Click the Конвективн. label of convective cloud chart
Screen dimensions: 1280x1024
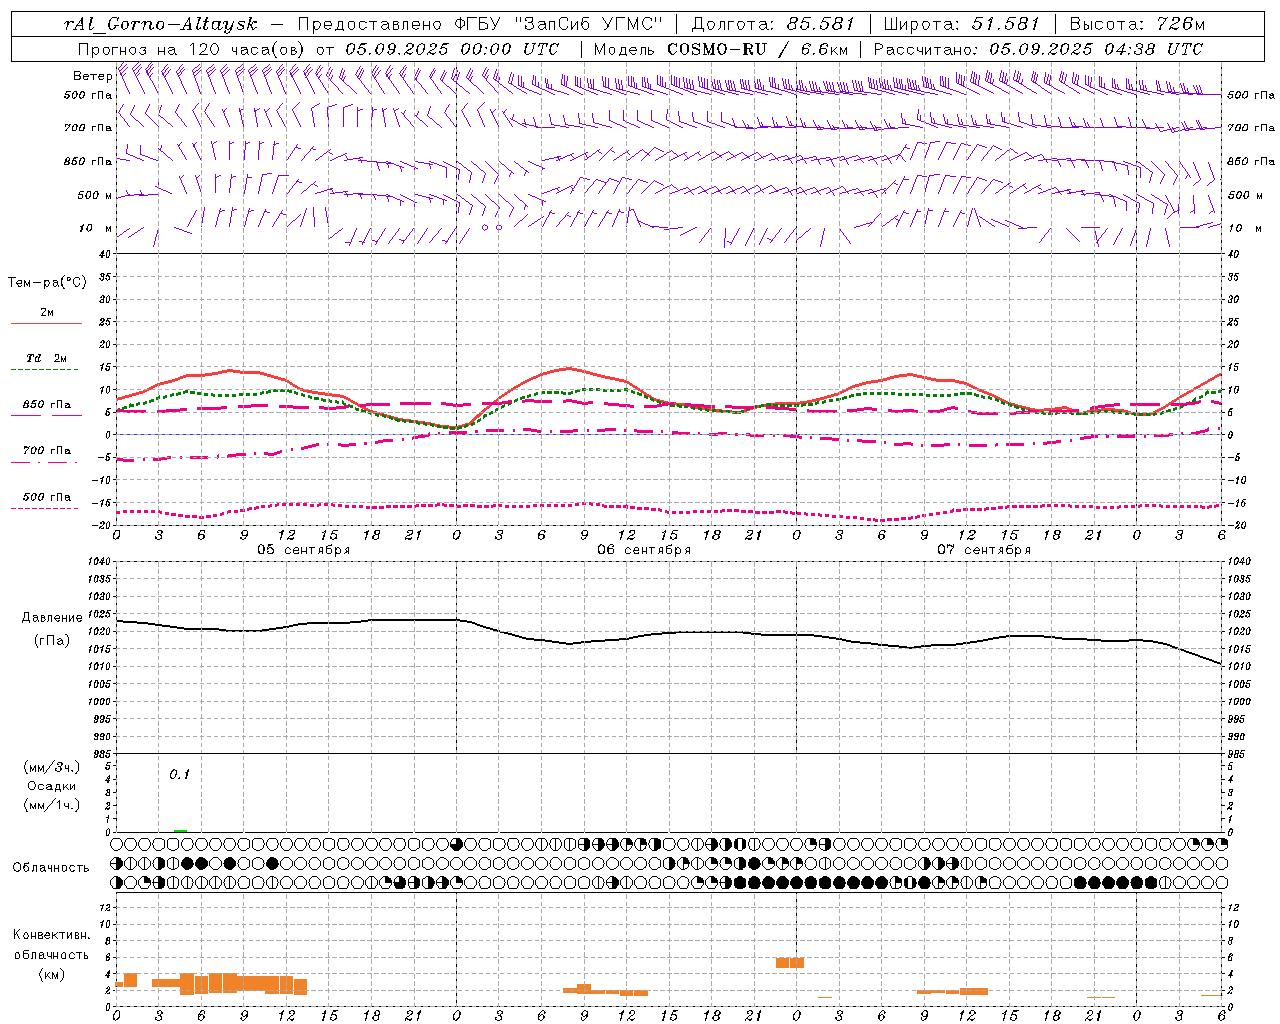pyautogui.click(x=52, y=935)
